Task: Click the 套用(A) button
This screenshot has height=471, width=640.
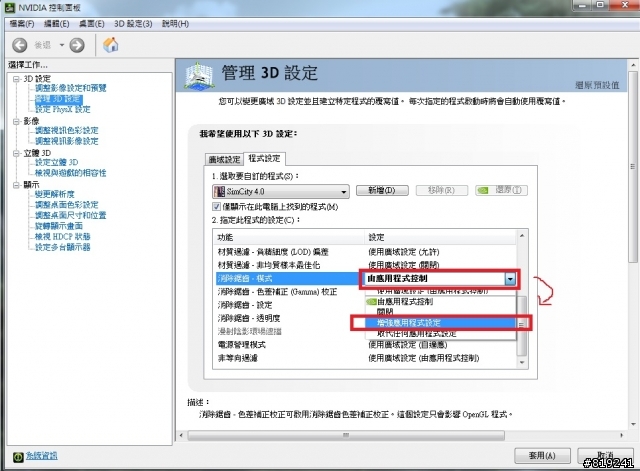Action: pos(542,455)
